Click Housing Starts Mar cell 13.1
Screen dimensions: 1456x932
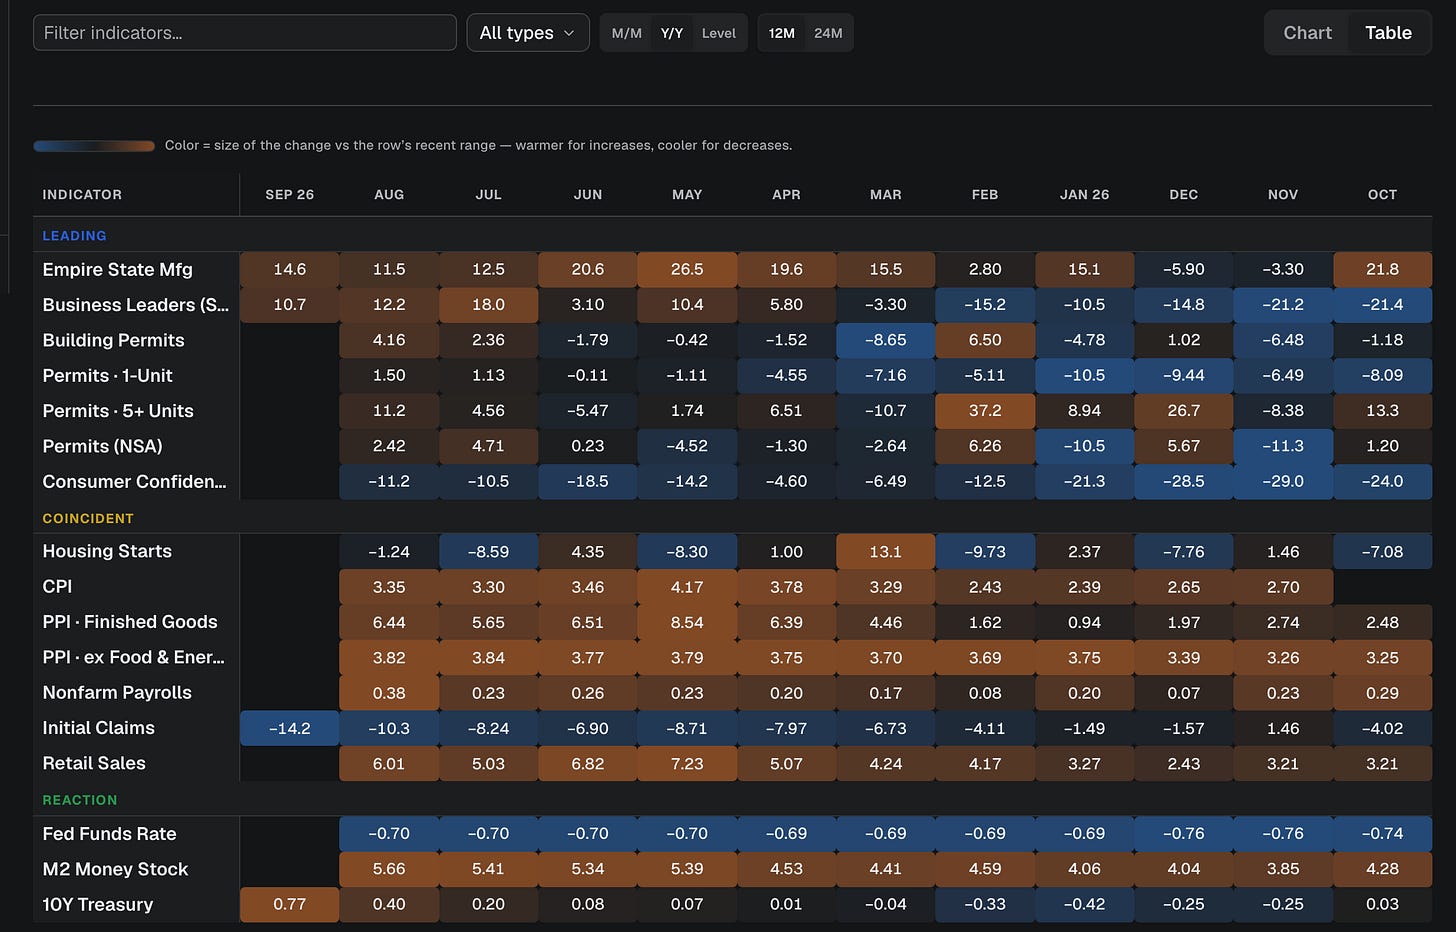886,552
